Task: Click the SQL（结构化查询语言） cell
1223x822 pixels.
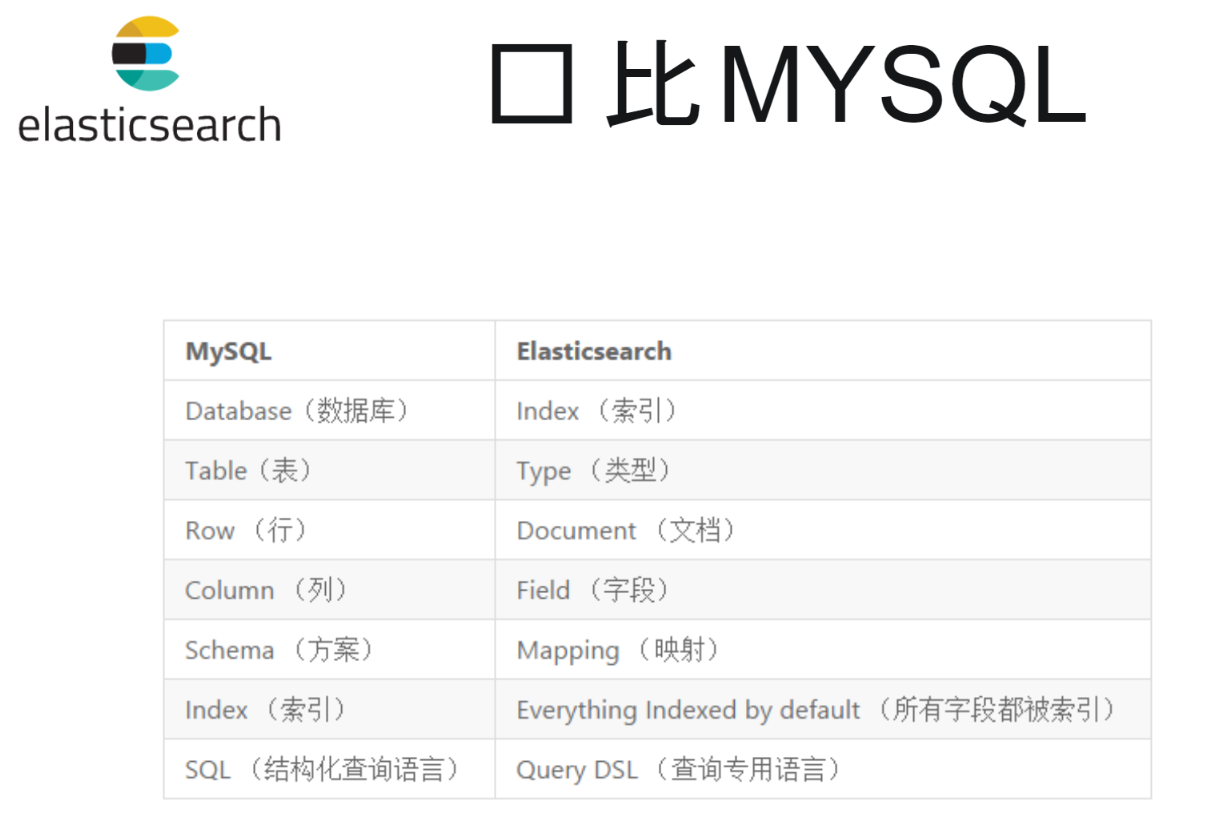Action: [329, 769]
